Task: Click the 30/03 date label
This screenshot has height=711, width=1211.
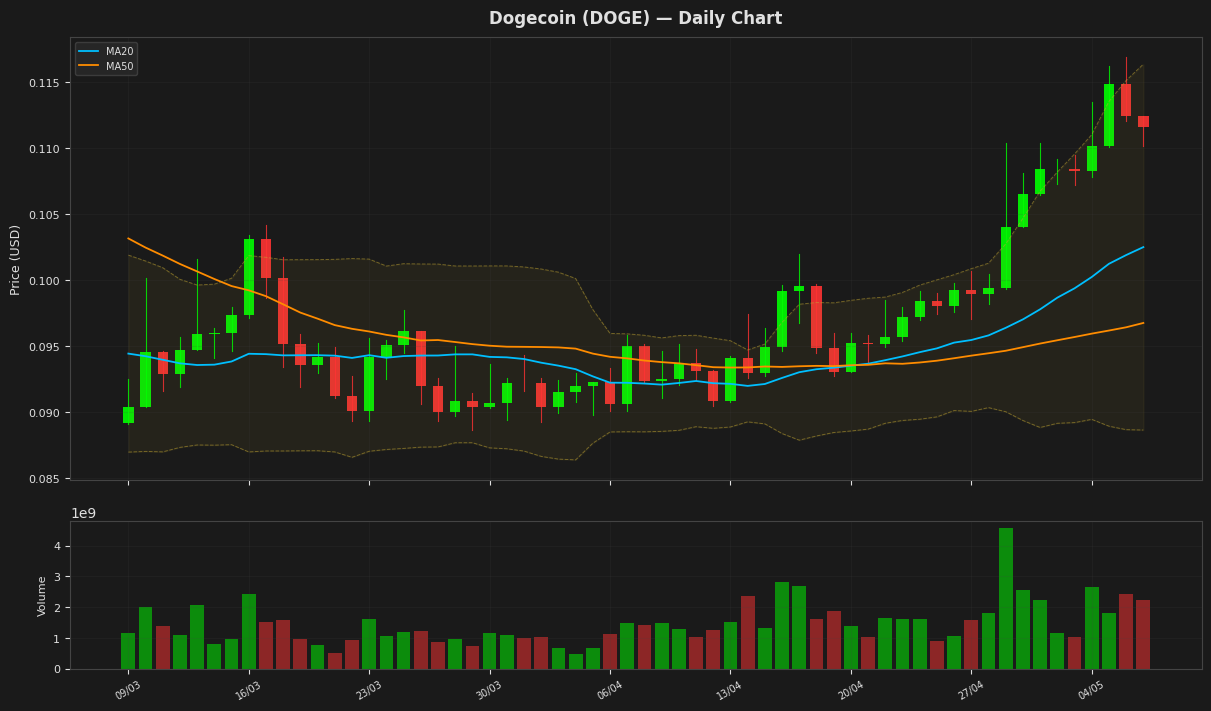Action: [x=489, y=690]
